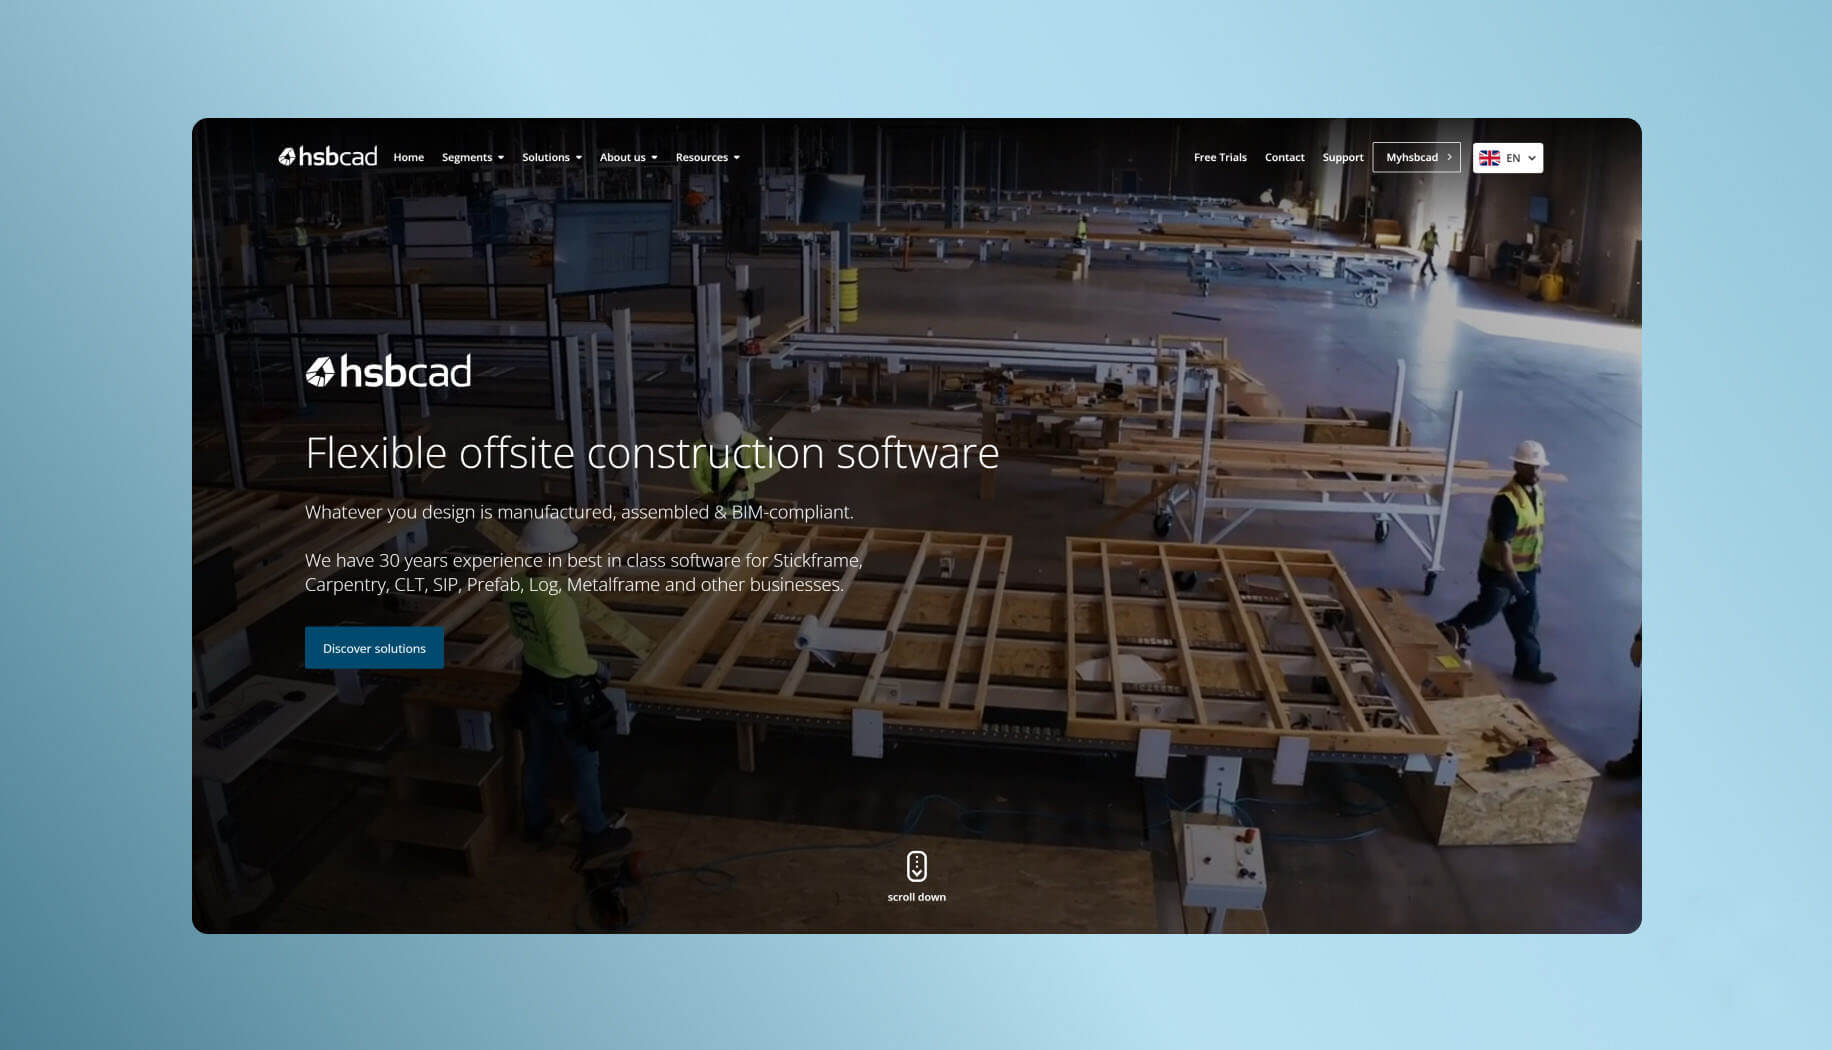Viewport: 1832px width, 1050px height.
Task: Click the "Flexible offsite construction software" headline
Action: tap(651, 453)
